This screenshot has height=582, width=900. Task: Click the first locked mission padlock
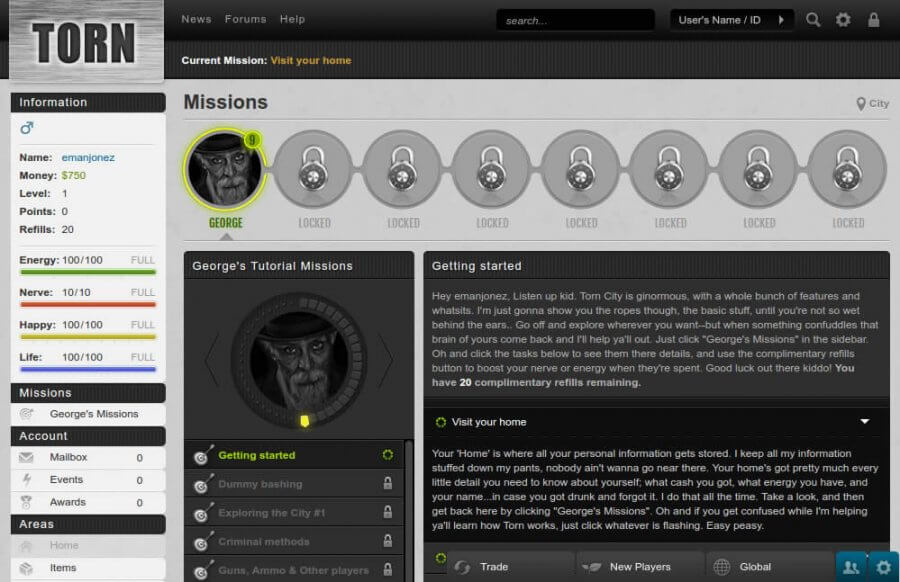(x=313, y=168)
